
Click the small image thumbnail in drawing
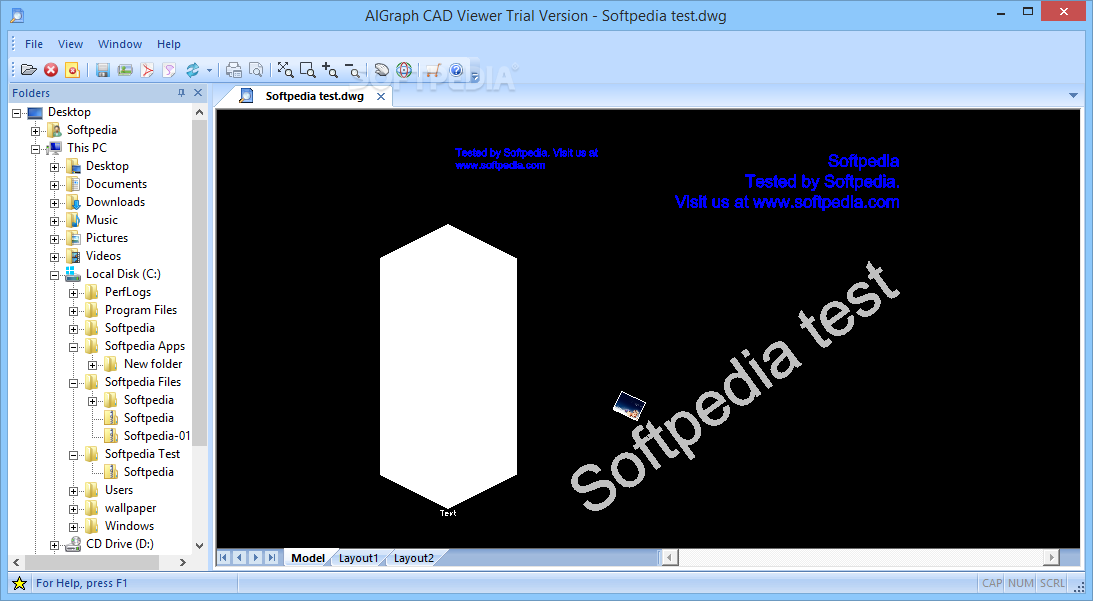pos(629,405)
